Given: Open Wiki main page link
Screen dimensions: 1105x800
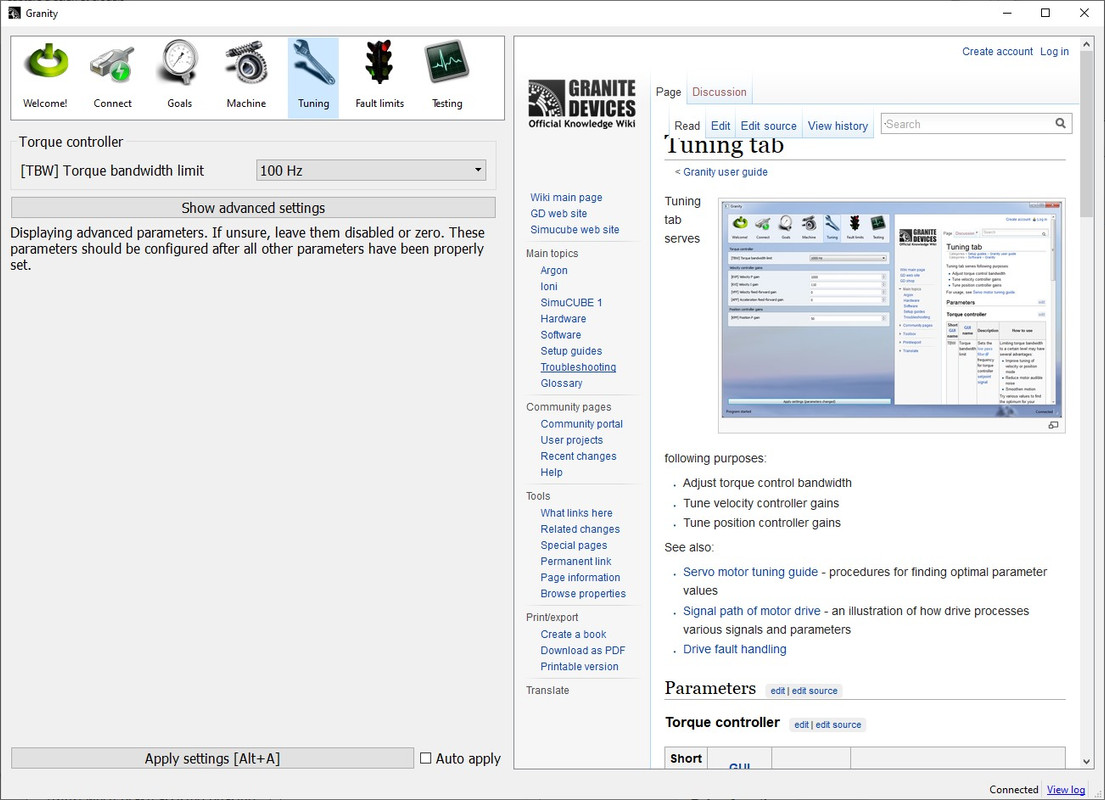Looking at the screenshot, I should click(x=566, y=197).
